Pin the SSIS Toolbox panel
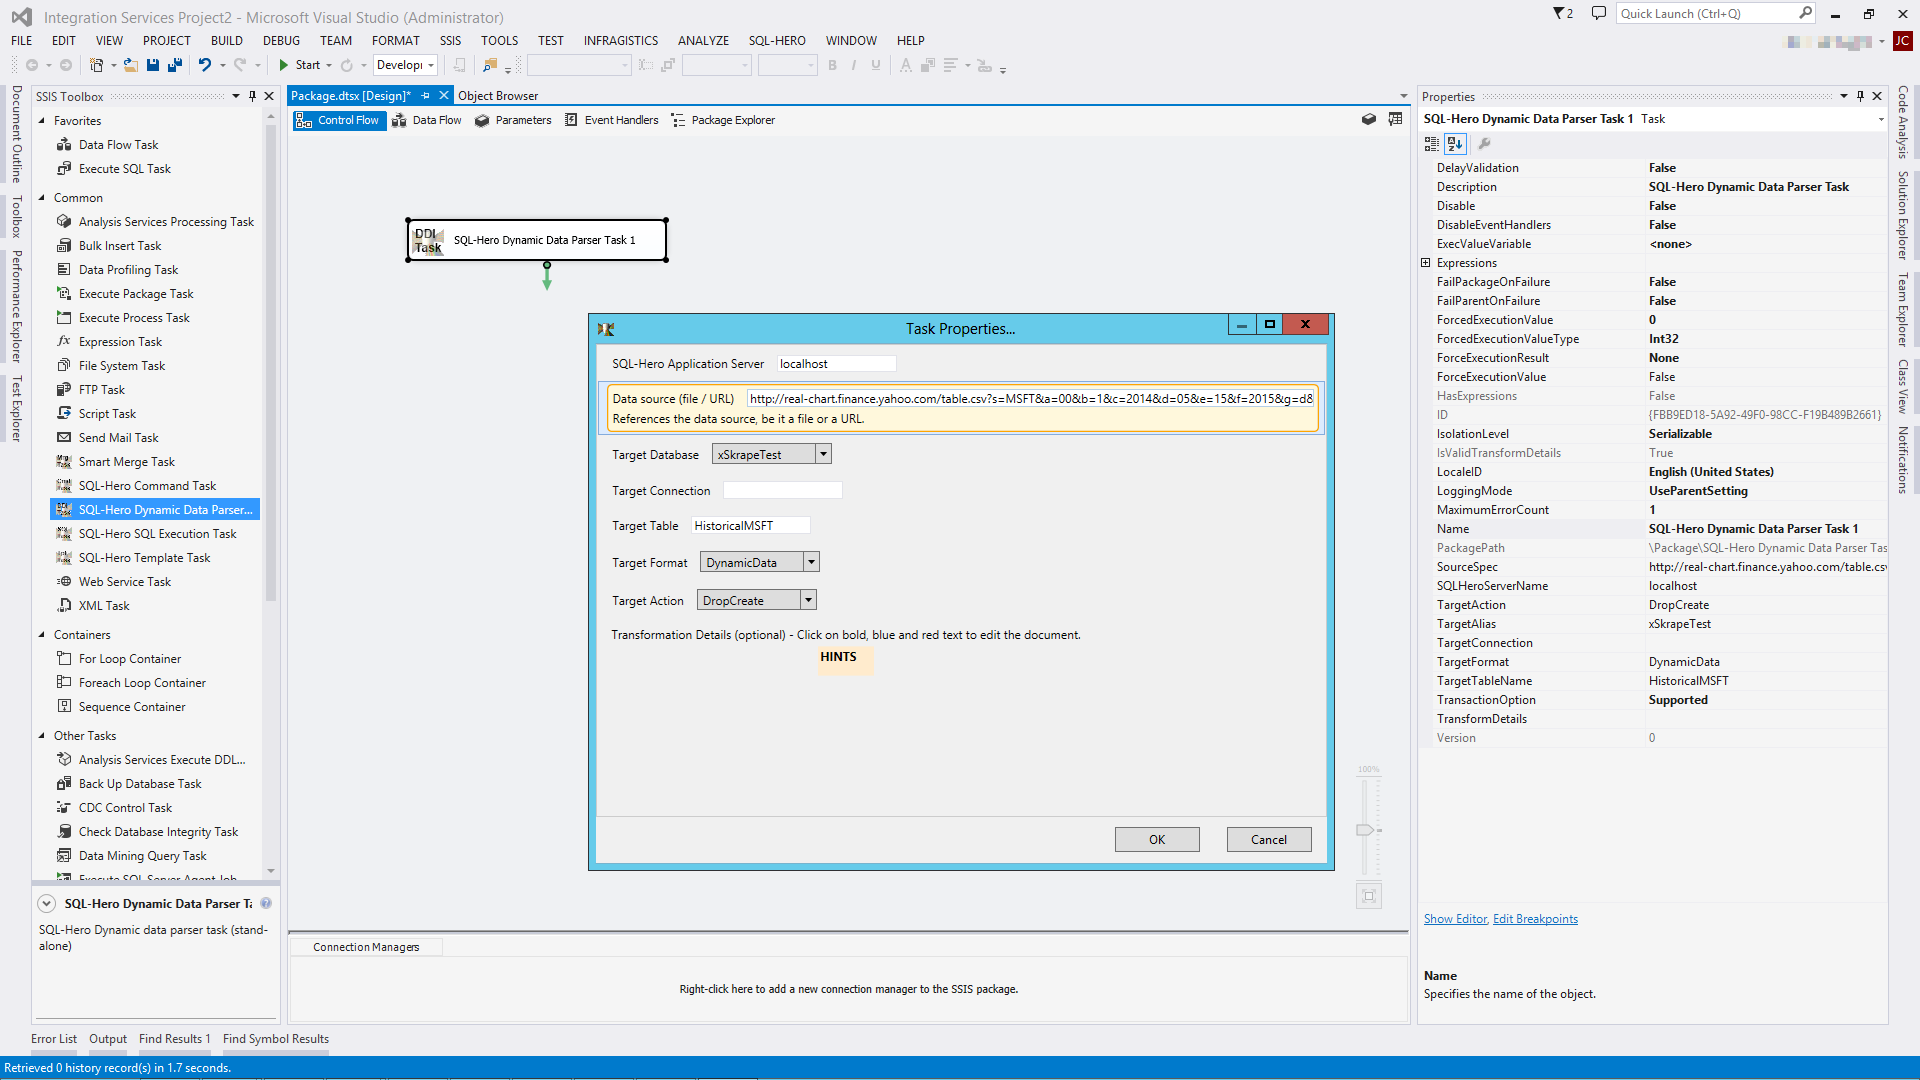Viewport: 1920px width, 1080px height. point(252,96)
